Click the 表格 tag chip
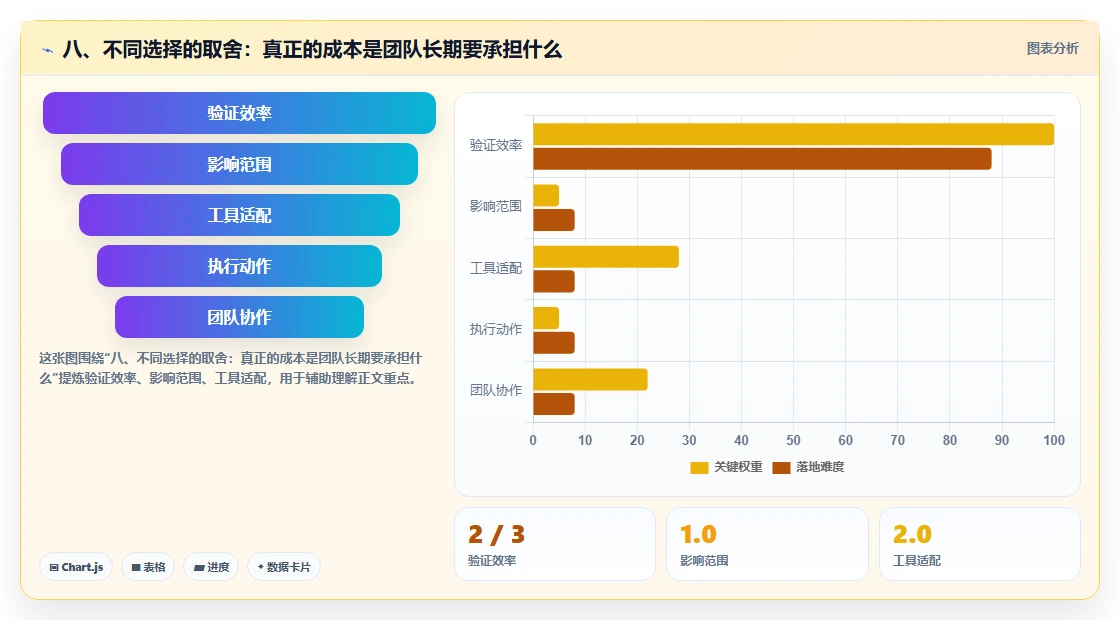The height and width of the screenshot is (620, 1120). coord(148,567)
